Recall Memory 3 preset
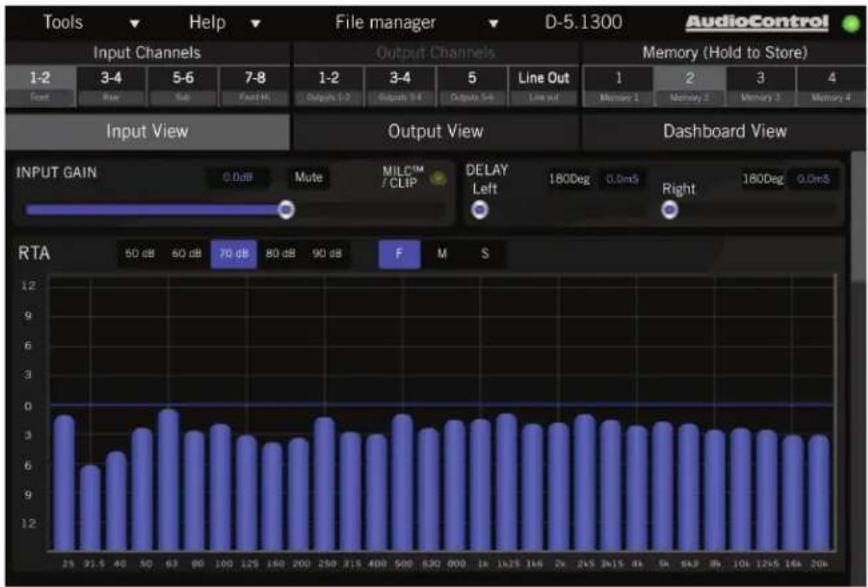This screenshot has height=587, width=868. [x=761, y=86]
